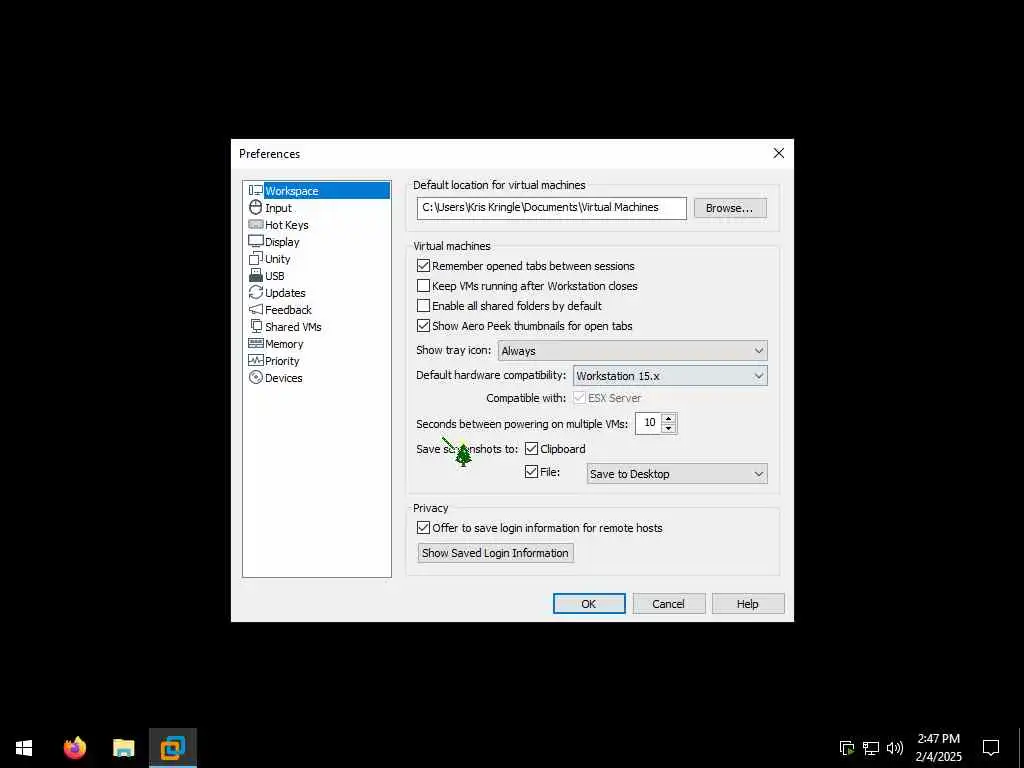Close the Preferences dialog
This screenshot has width=1024, height=768.
(778, 153)
